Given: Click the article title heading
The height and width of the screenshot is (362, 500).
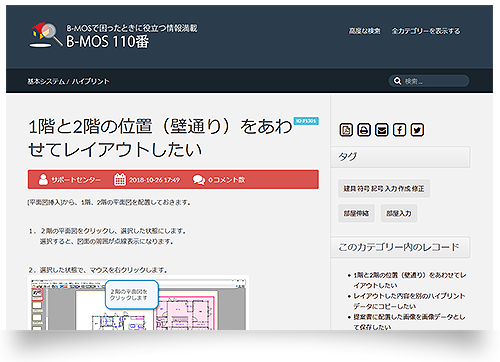Looking at the screenshot, I should point(160,138).
